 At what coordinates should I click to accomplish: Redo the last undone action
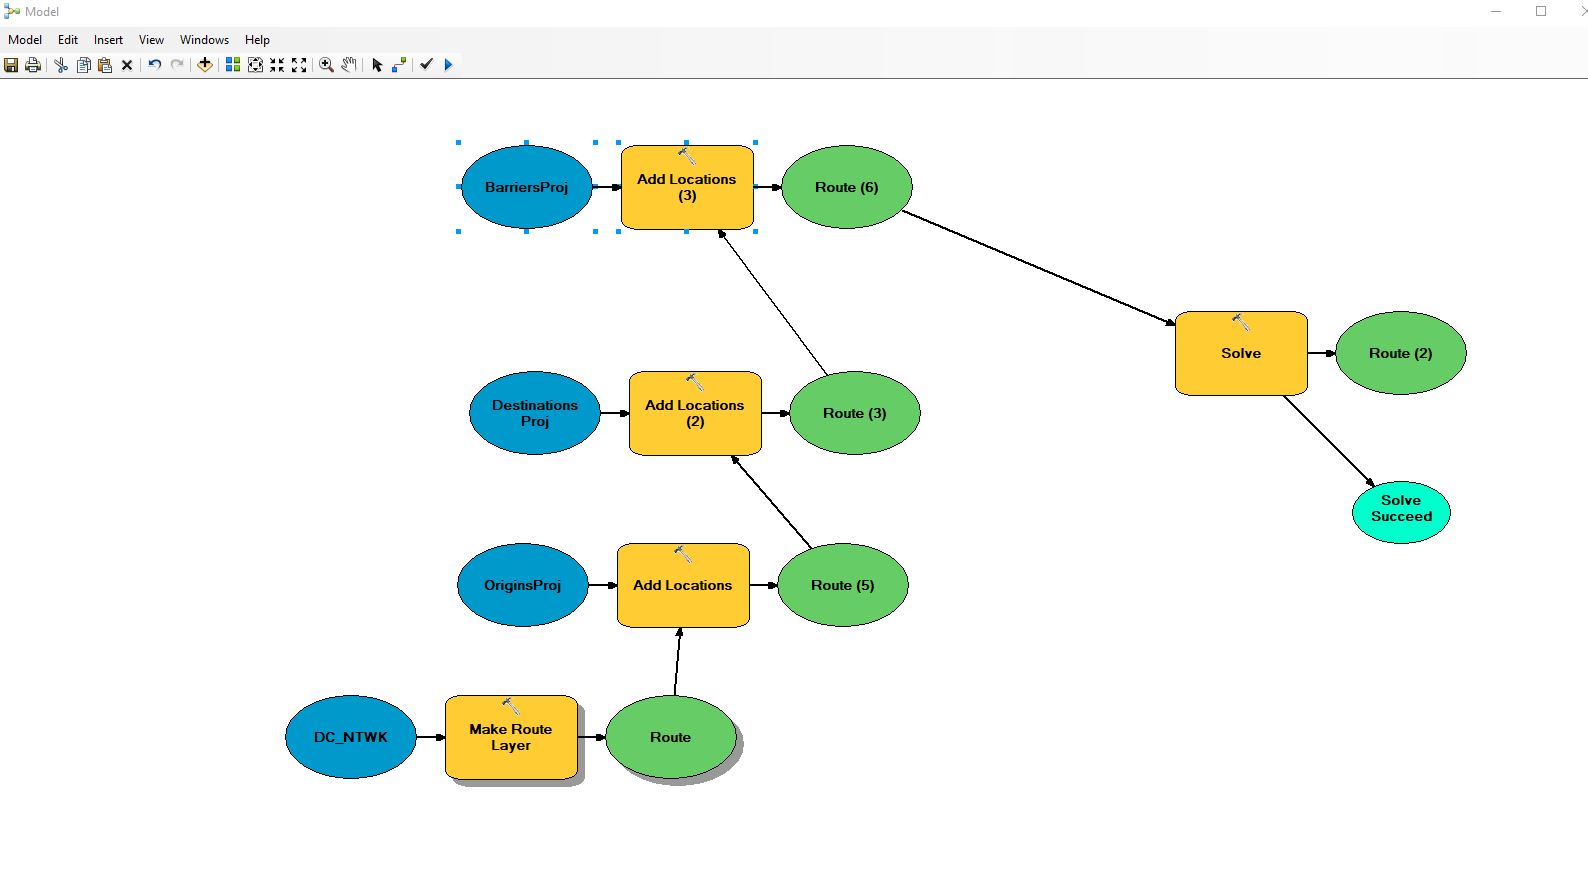point(177,65)
